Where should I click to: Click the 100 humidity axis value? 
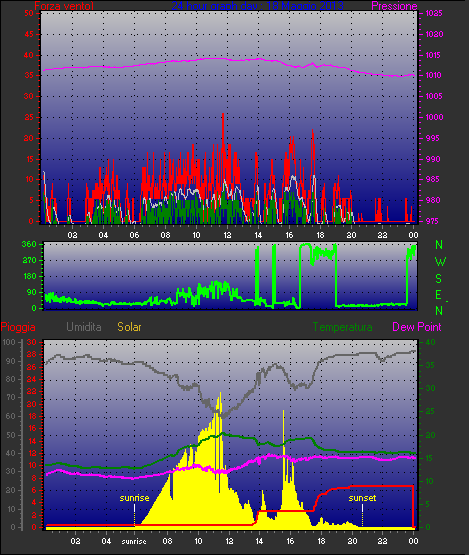click(8, 342)
